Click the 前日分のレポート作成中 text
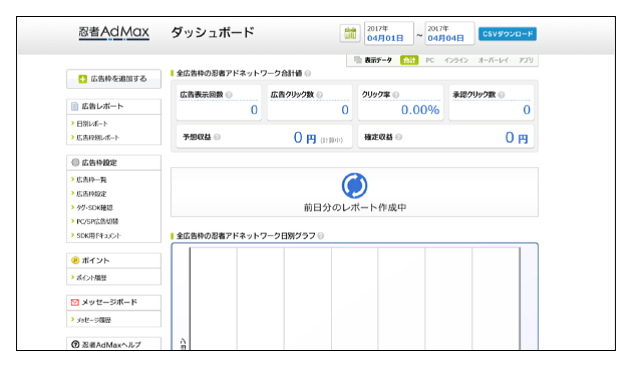 point(355,207)
